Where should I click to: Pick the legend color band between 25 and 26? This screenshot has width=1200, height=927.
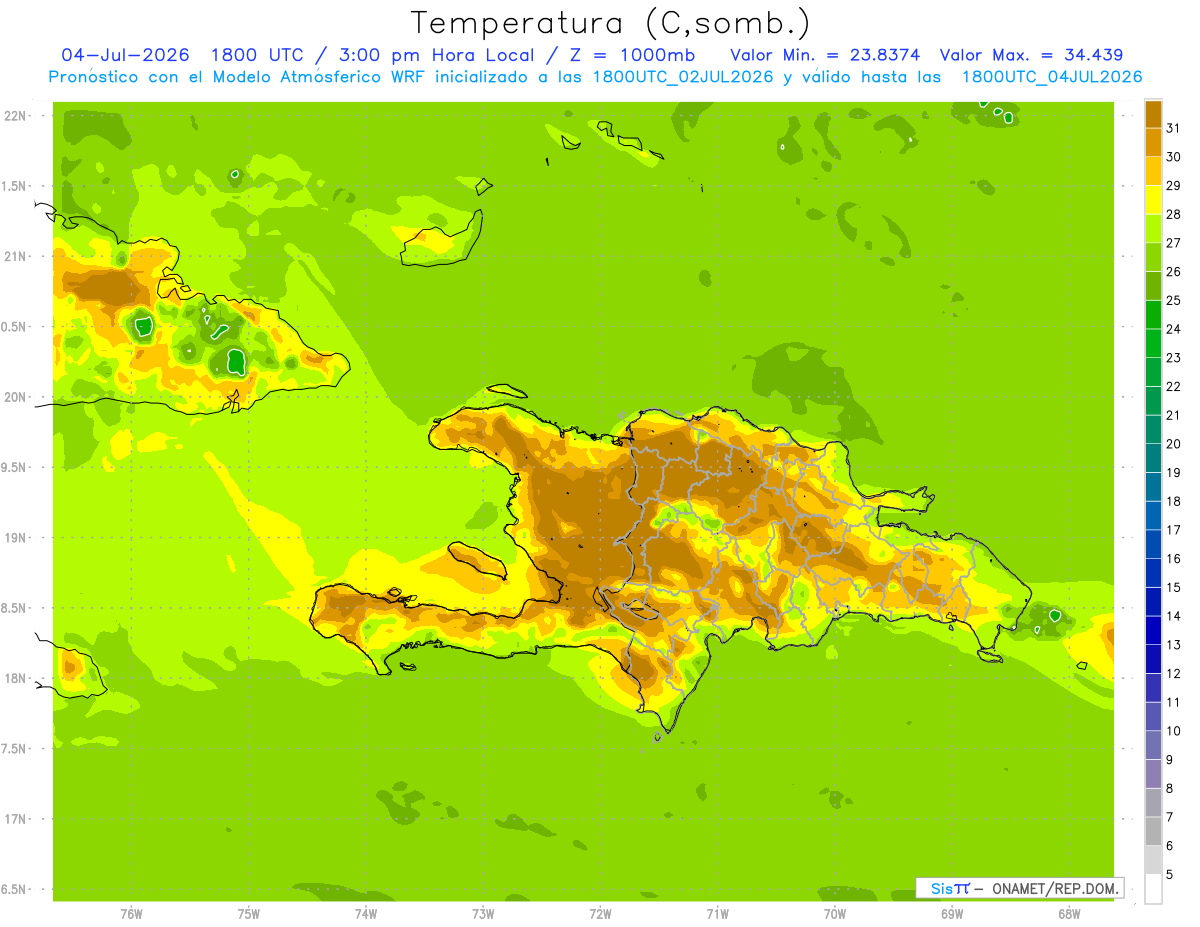click(x=1153, y=286)
